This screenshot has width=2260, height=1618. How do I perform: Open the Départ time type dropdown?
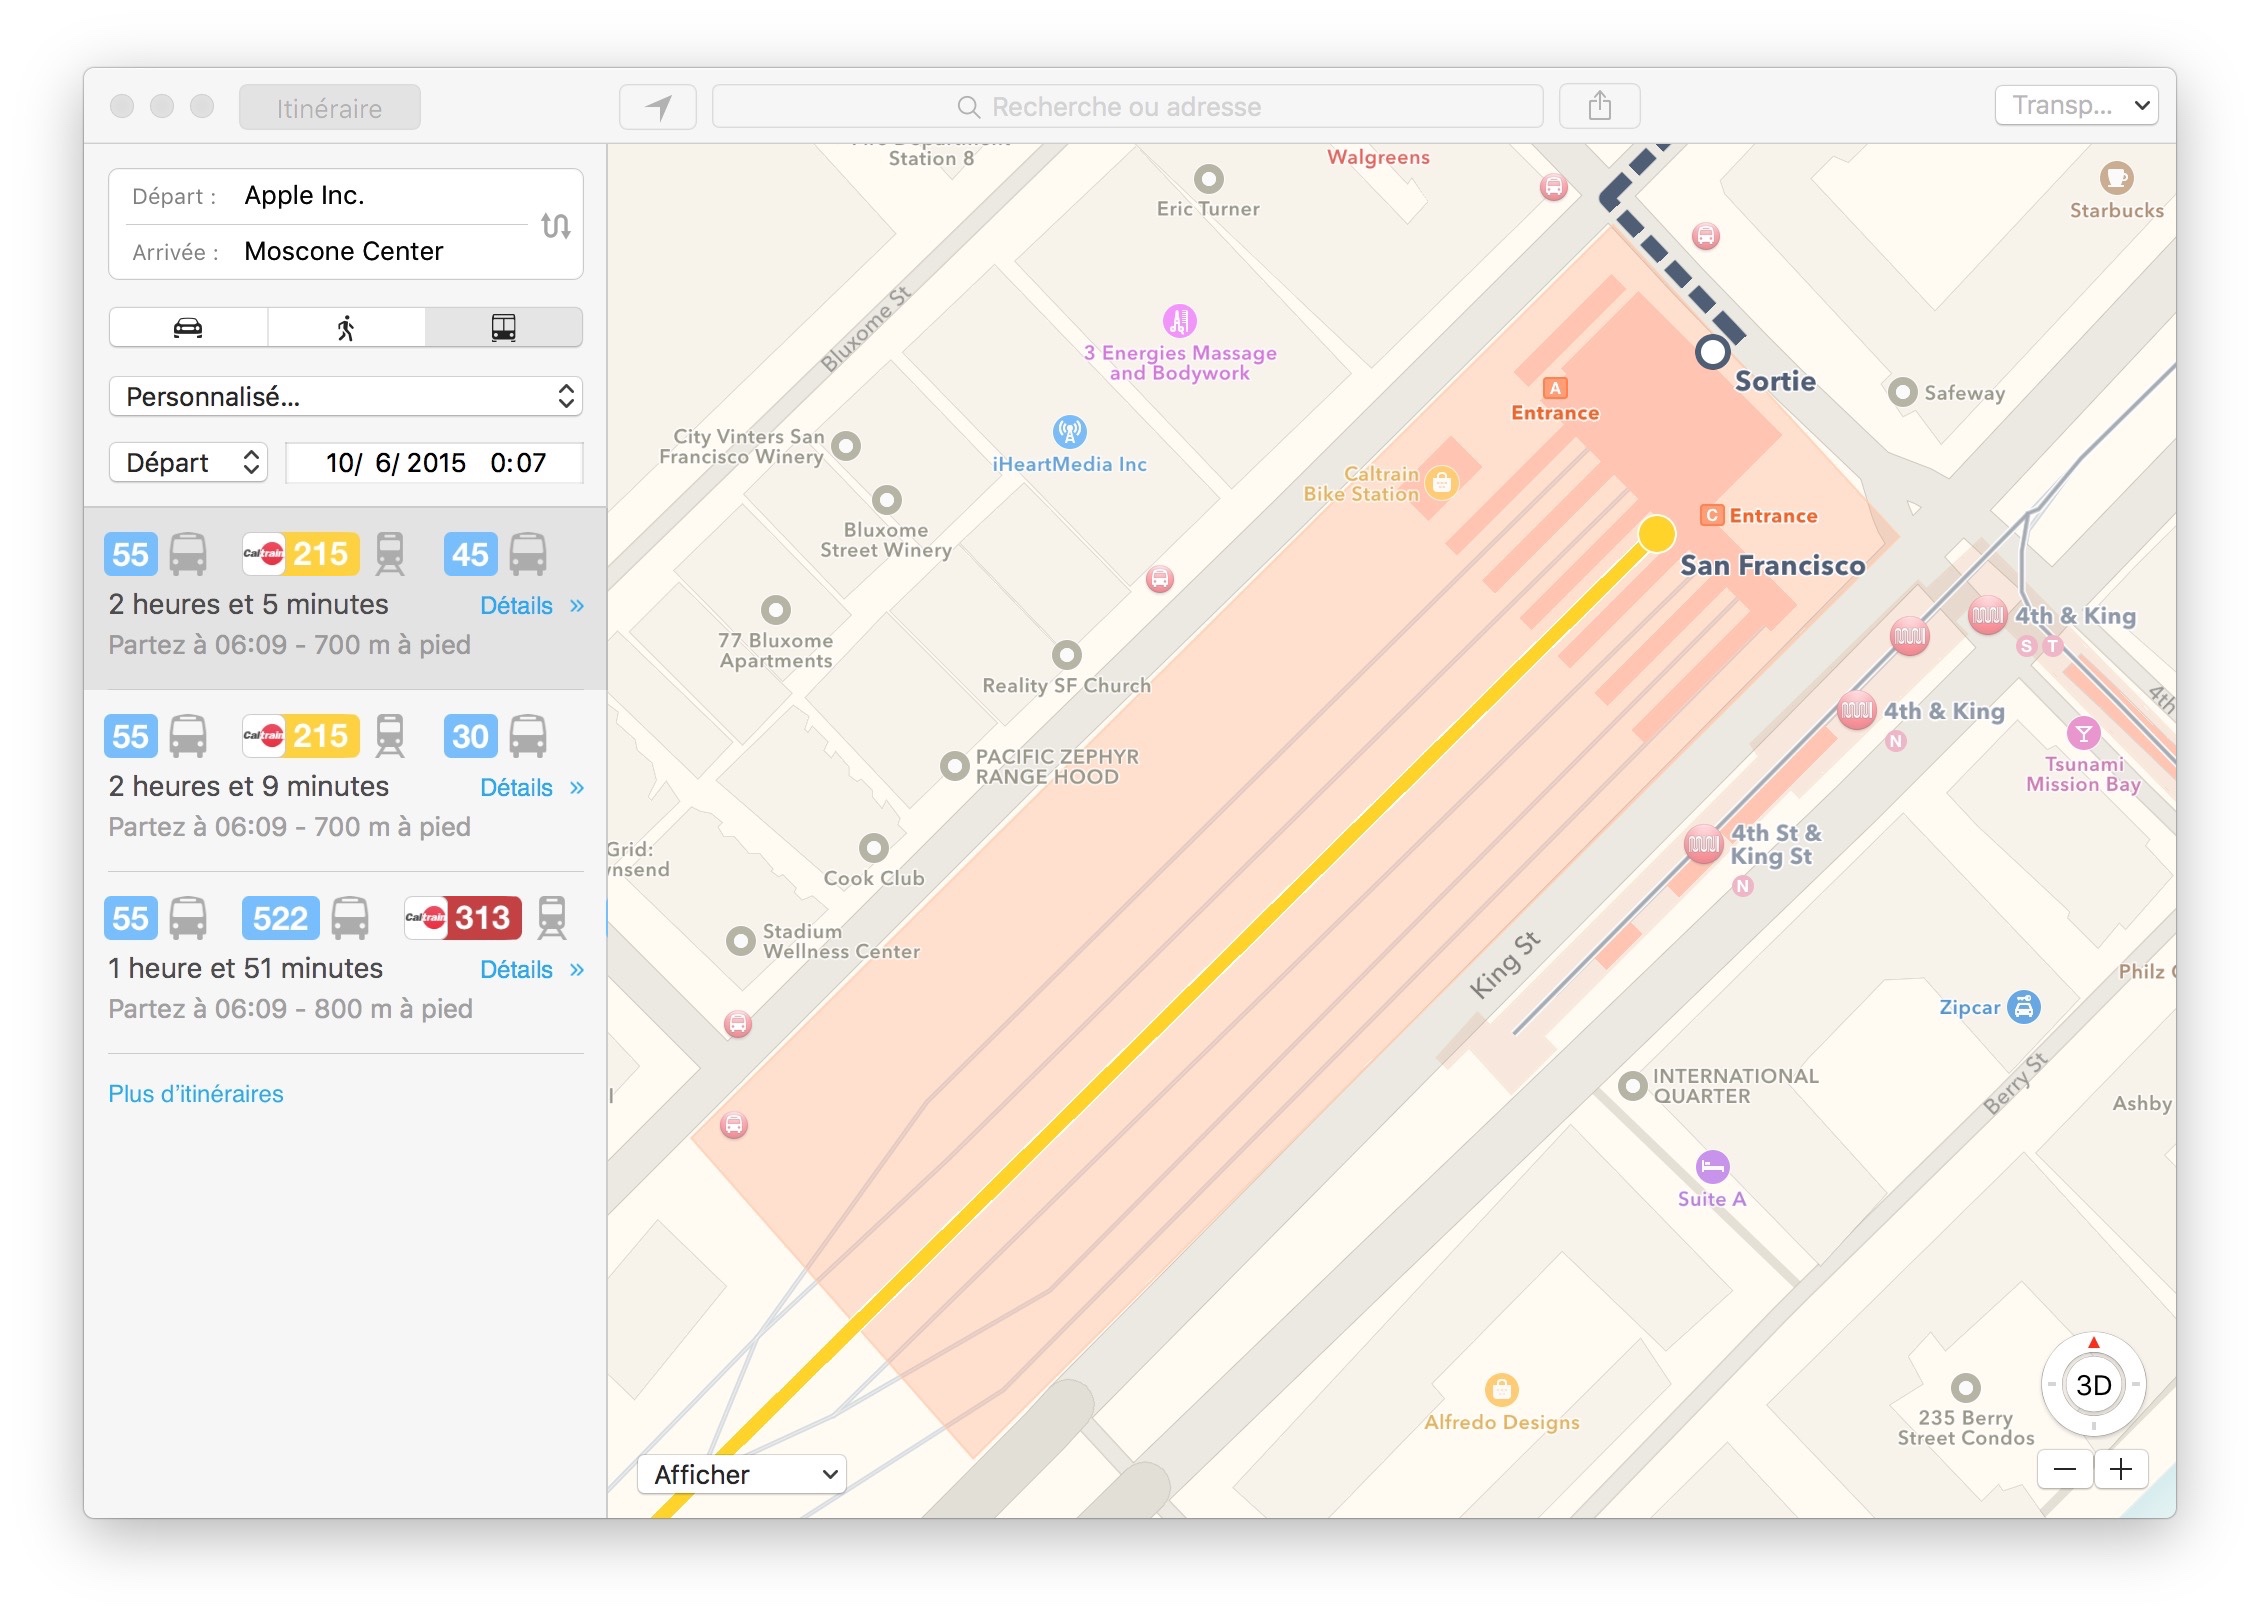click(x=188, y=463)
